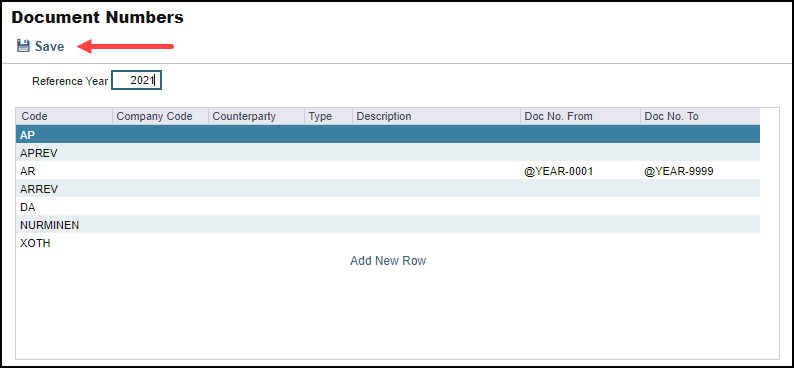Click the Doc No. From column header
This screenshot has height=368, width=794.
click(x=580, y=116)
